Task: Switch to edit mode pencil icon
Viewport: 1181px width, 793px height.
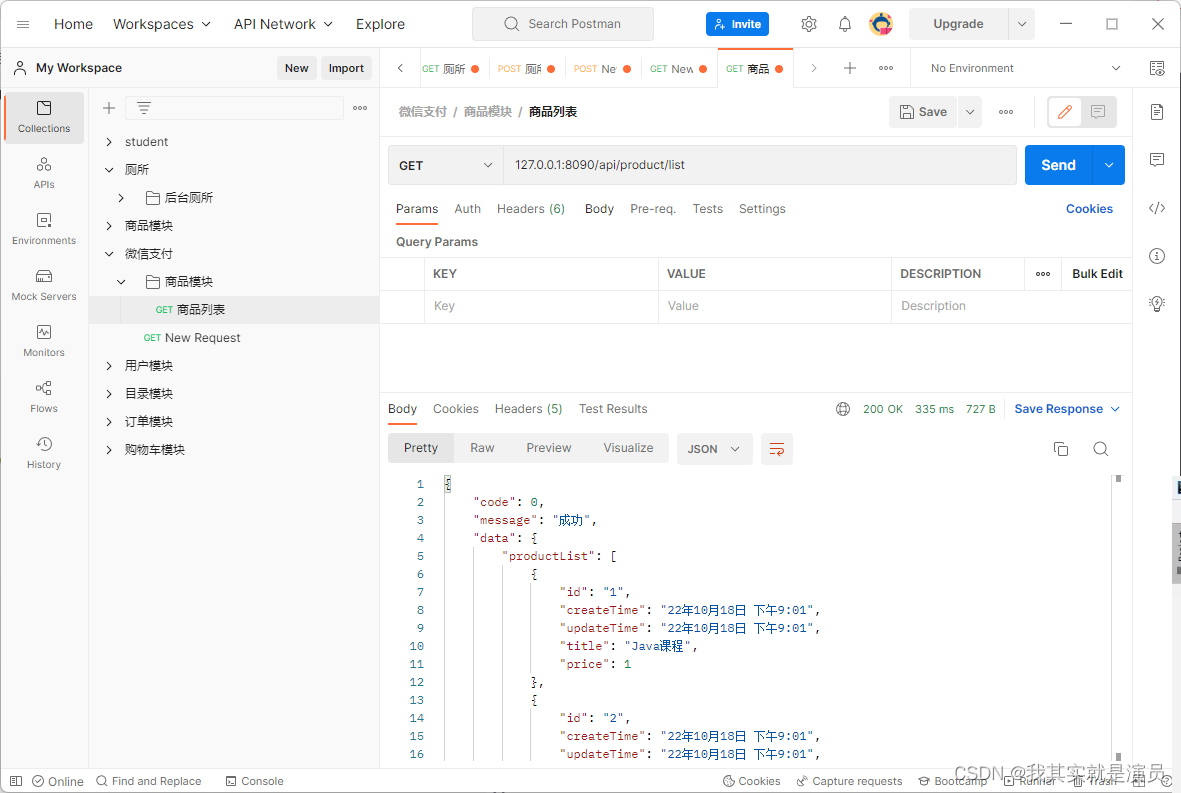Action: coord(1064,112)
